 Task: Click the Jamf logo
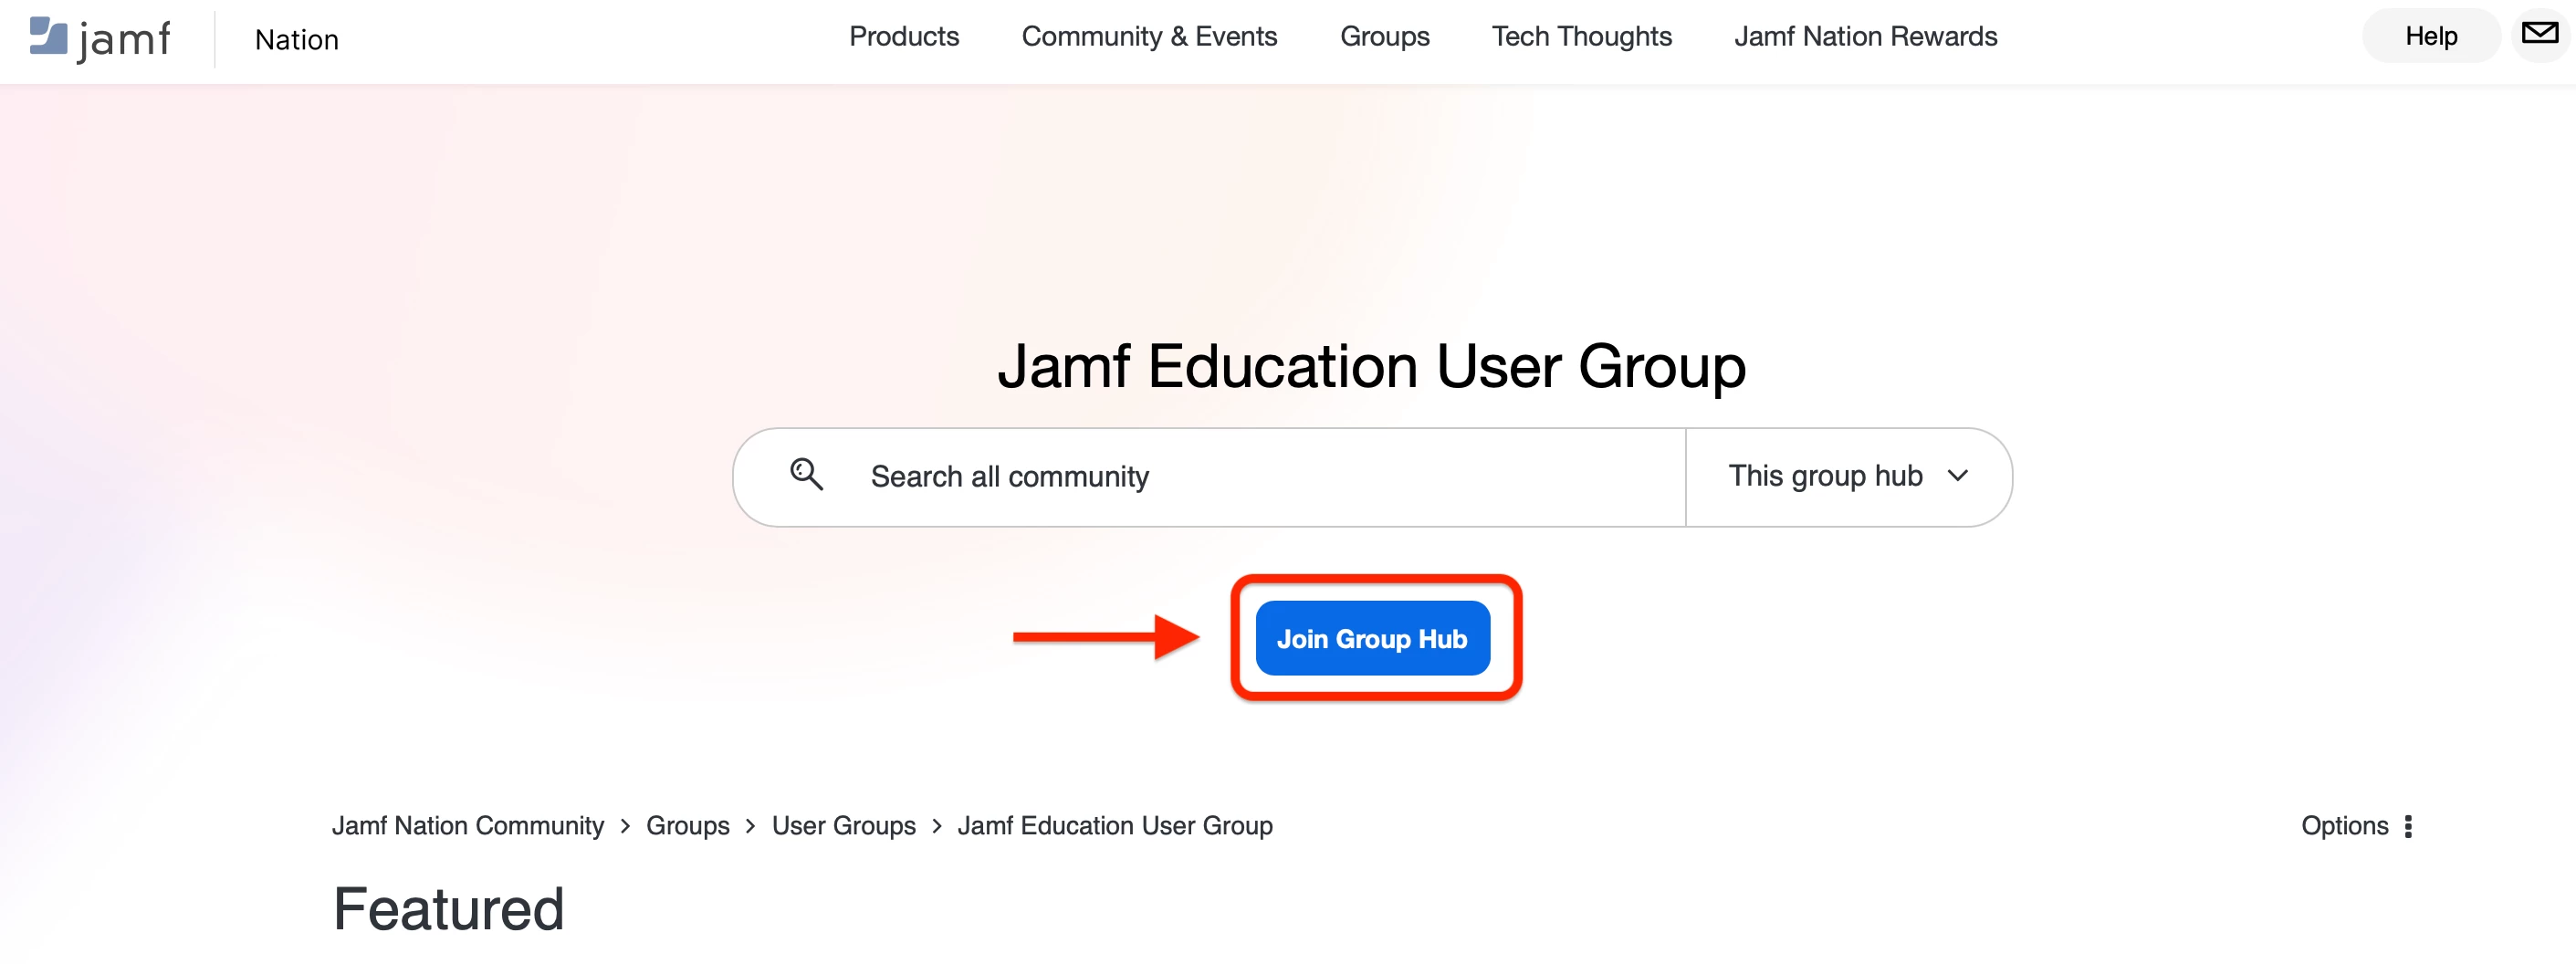(100, 38)
